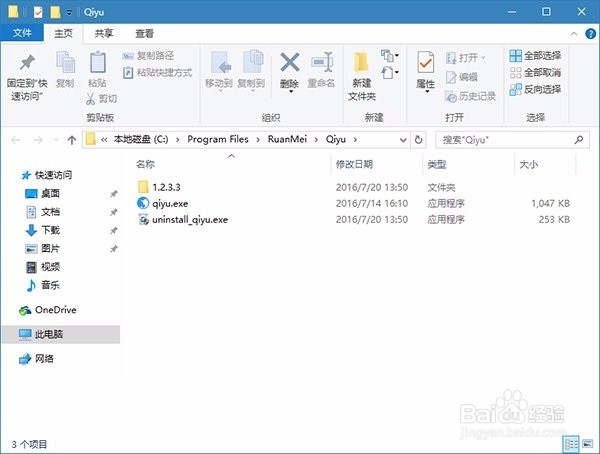
Task: Expand the chevron after Qiyu in path
Action: pos(355,140)
